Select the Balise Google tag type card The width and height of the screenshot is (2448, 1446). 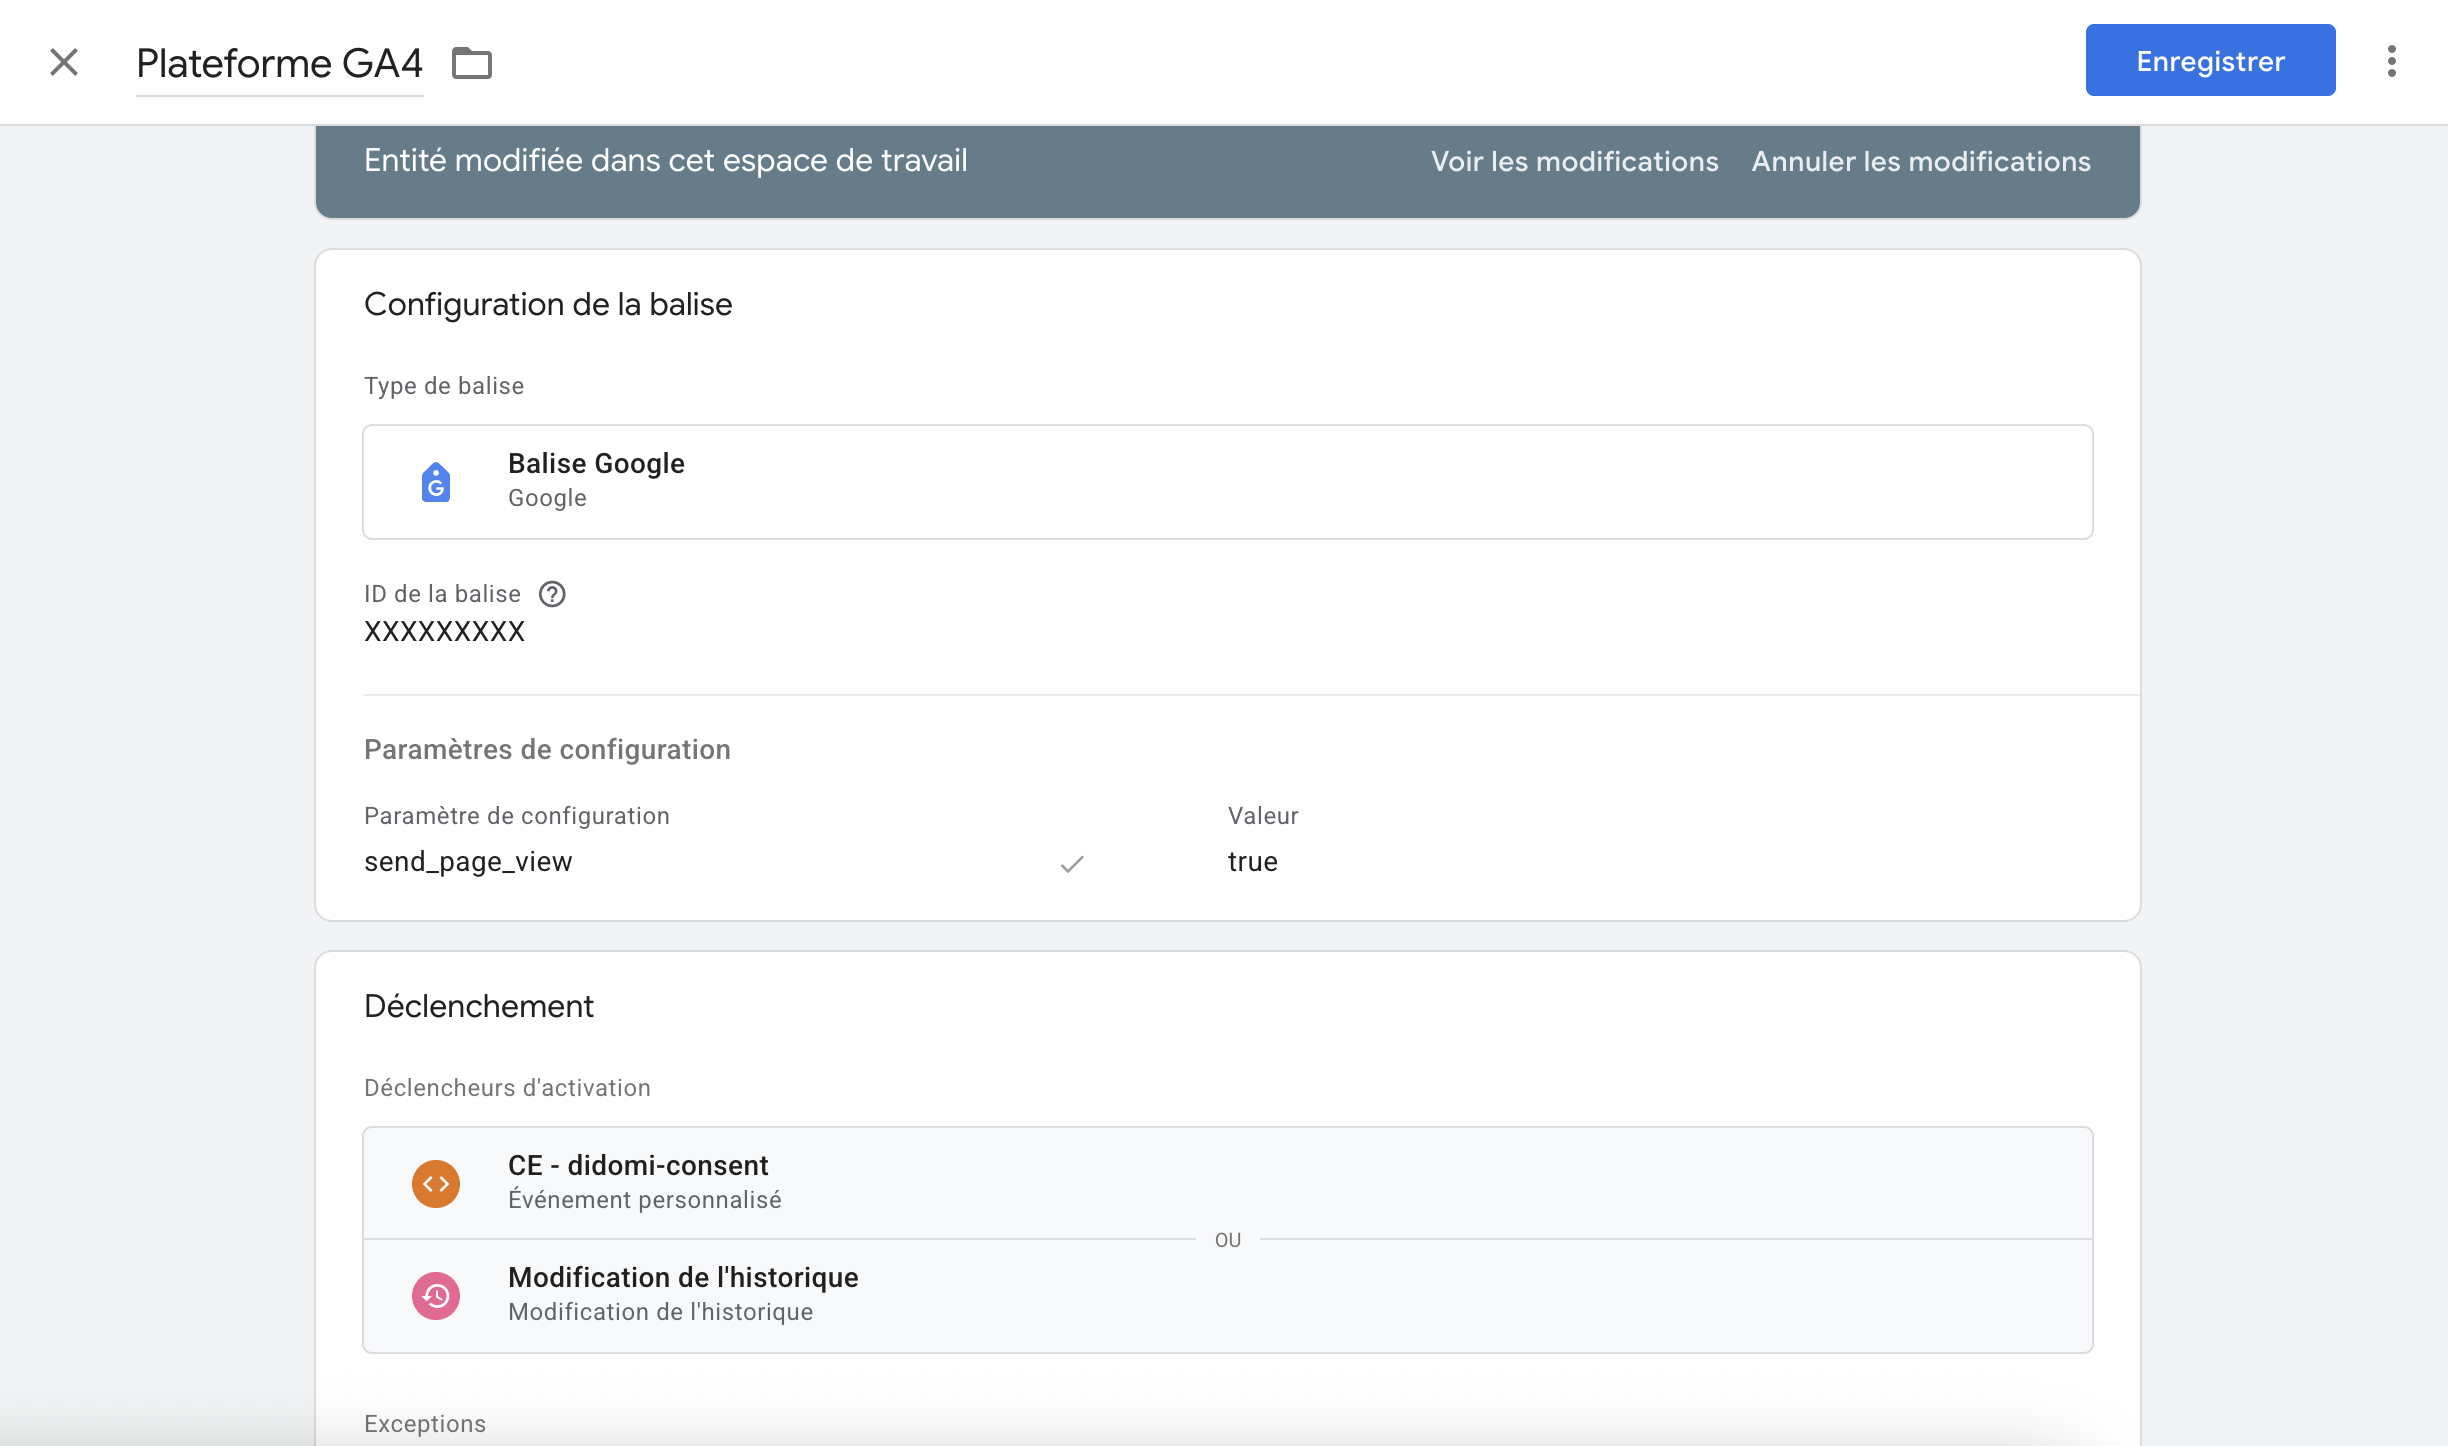[x=1228, y=482]
